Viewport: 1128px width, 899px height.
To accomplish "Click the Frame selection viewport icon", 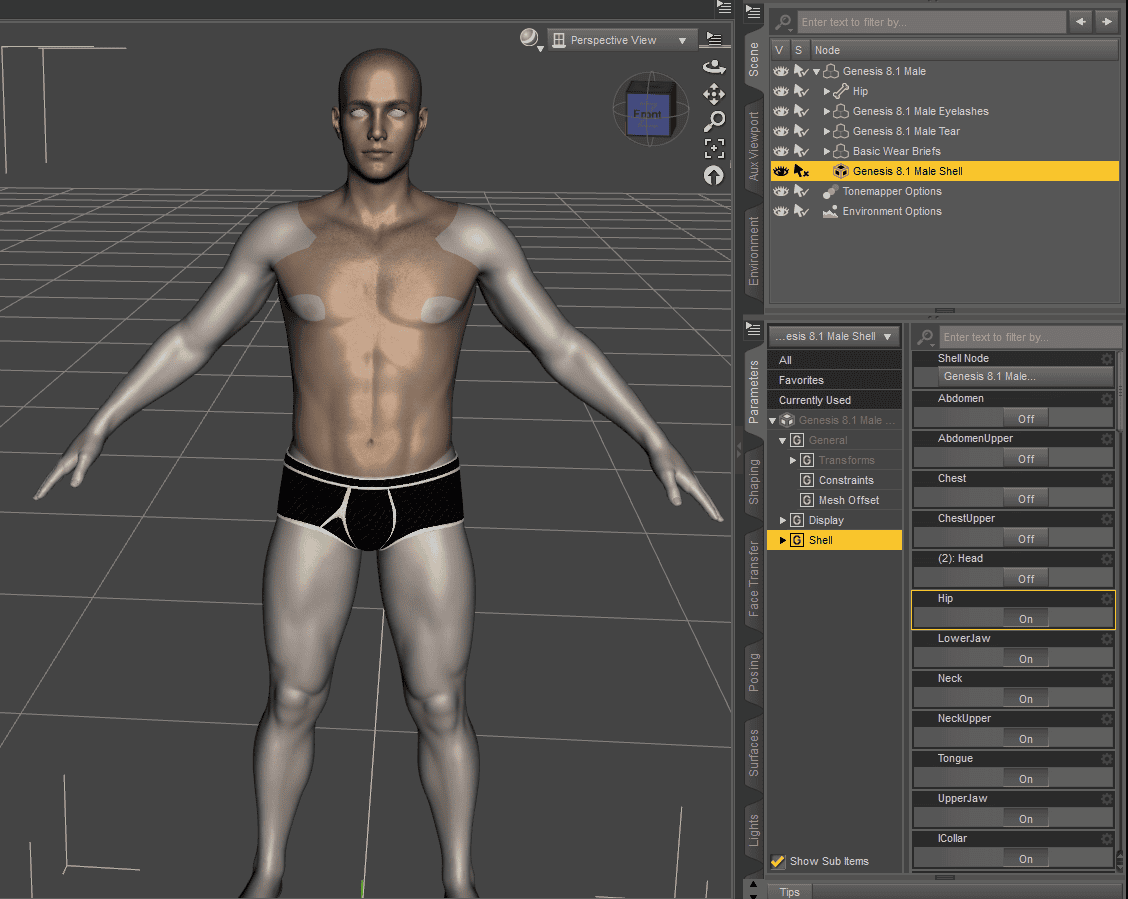I will tap(714, 148).
